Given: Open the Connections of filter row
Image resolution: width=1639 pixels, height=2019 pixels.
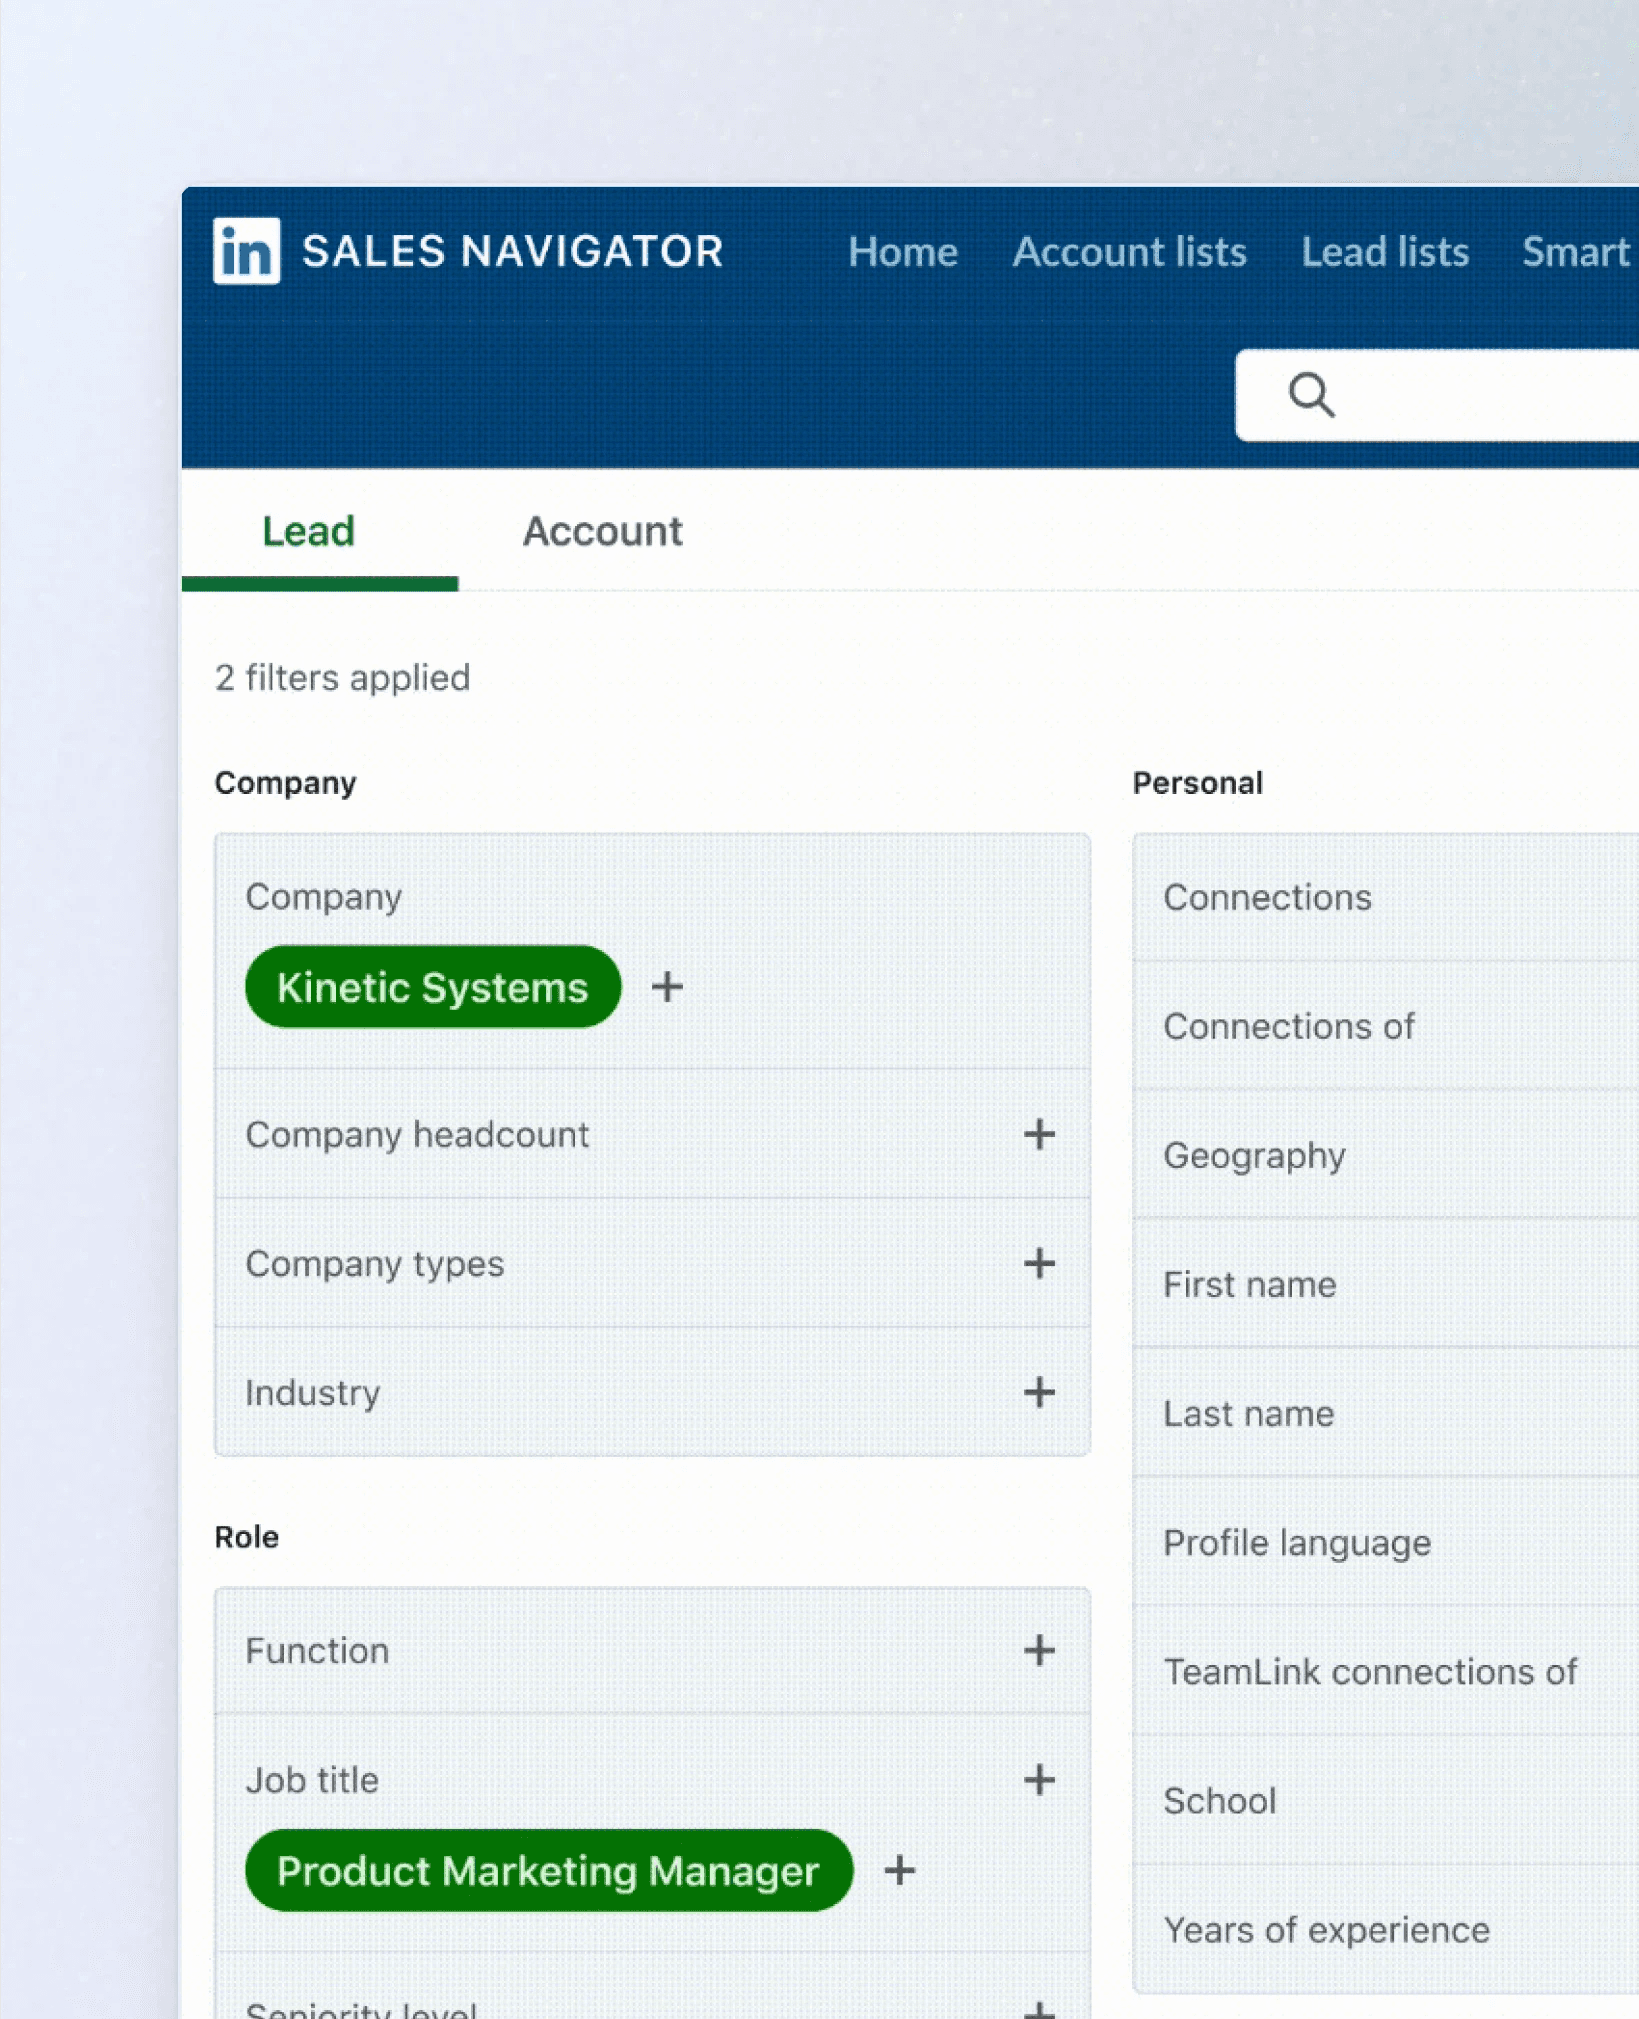Looking at the screenshot, I should point(1386,1026).
